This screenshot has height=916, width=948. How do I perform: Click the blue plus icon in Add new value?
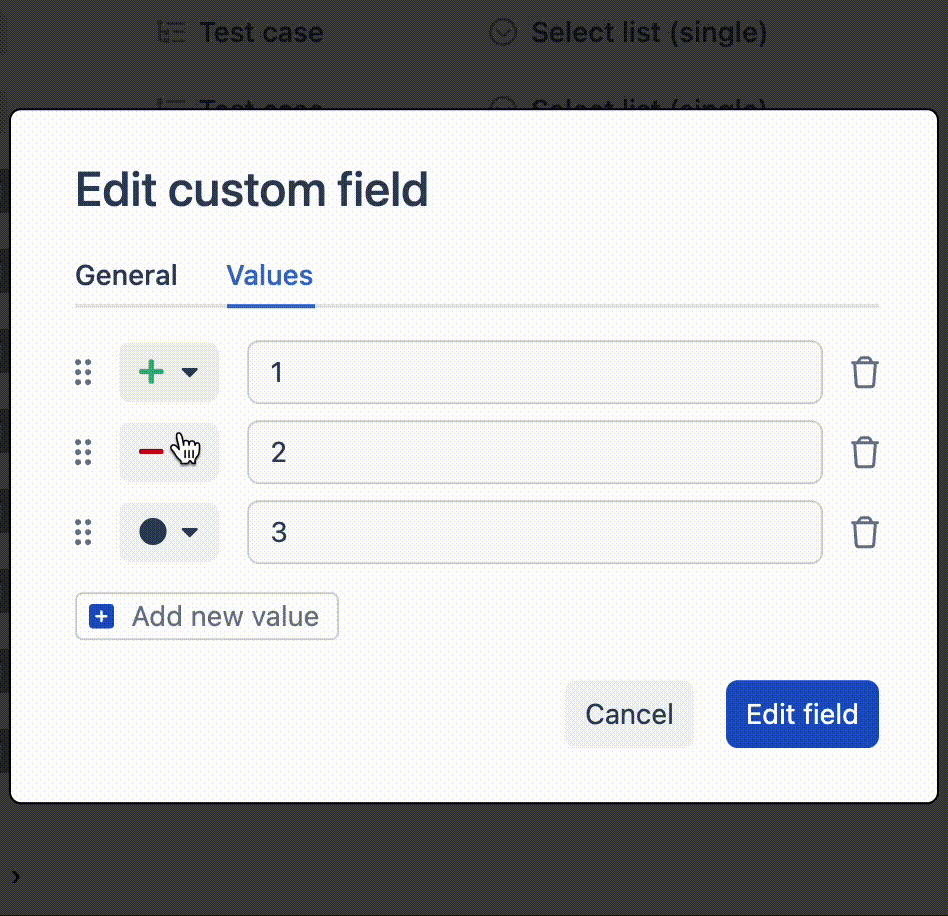pos(102,616)
